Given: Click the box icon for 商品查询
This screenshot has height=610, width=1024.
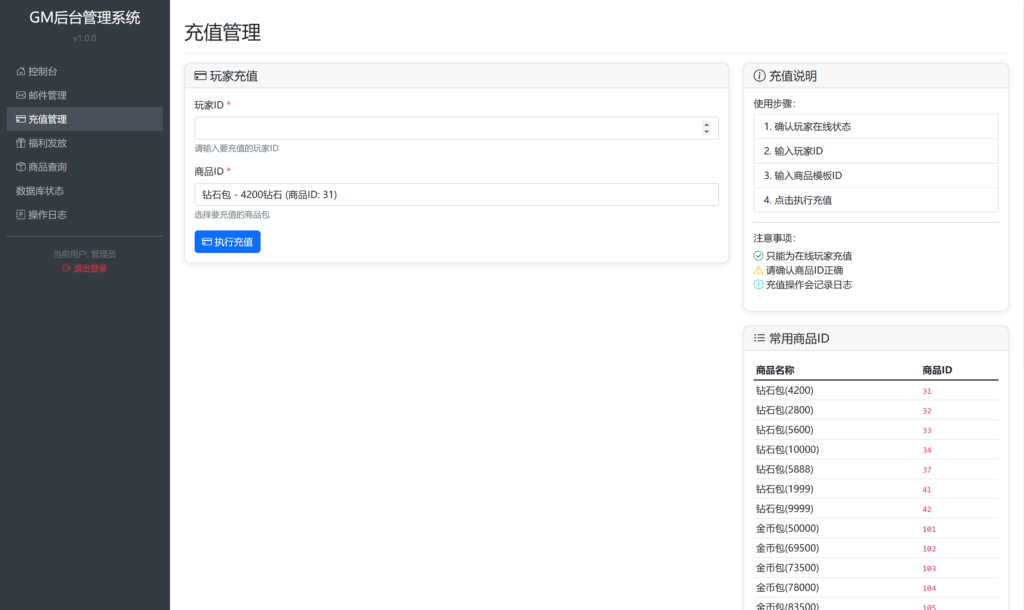Looking at the screenshot, I should tap(21, 167).
